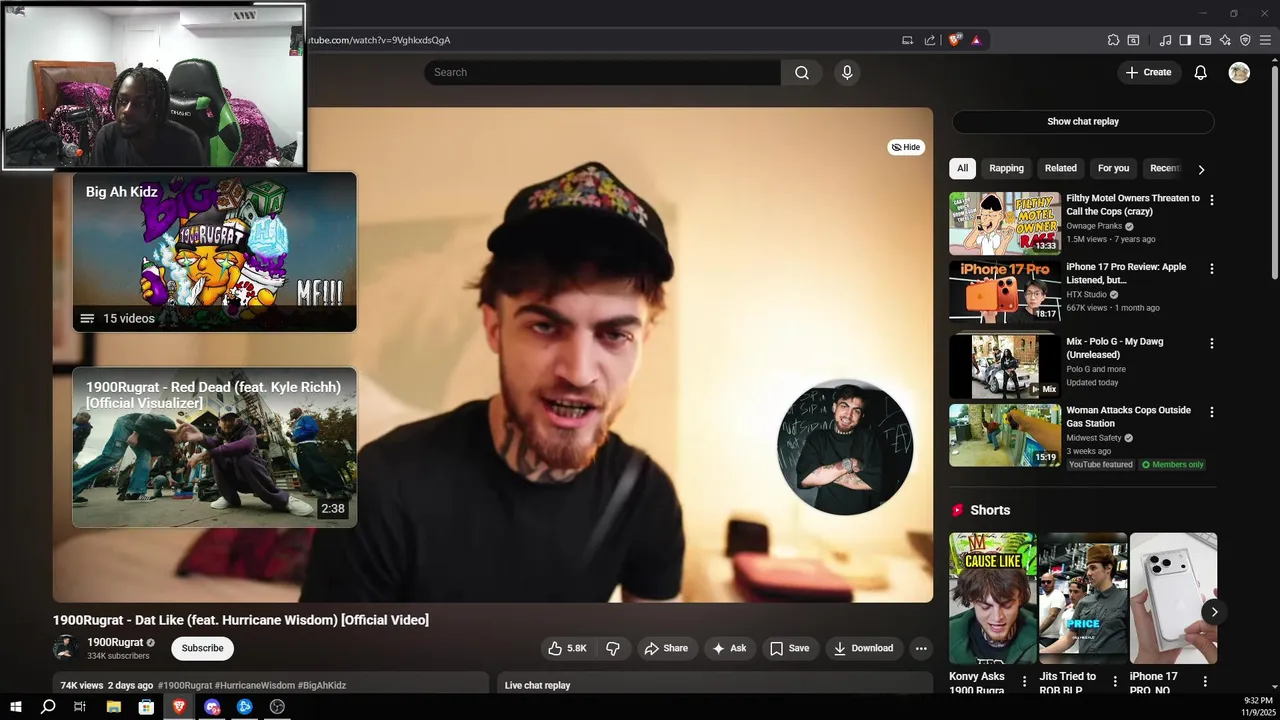Image resolution: width=1280 pixels, height=720 pixels.
Task: Open more actions under the video
Action: tap(921, 648)
